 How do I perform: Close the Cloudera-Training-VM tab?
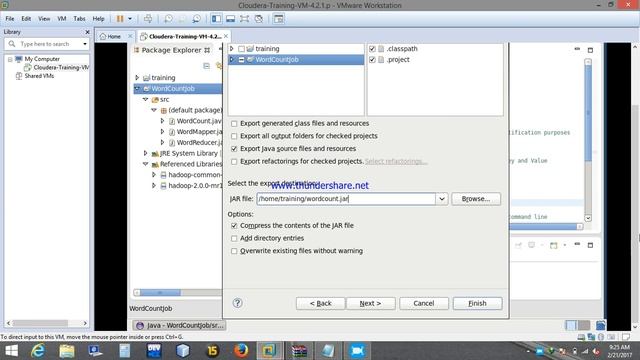click(x=226, y=36)
